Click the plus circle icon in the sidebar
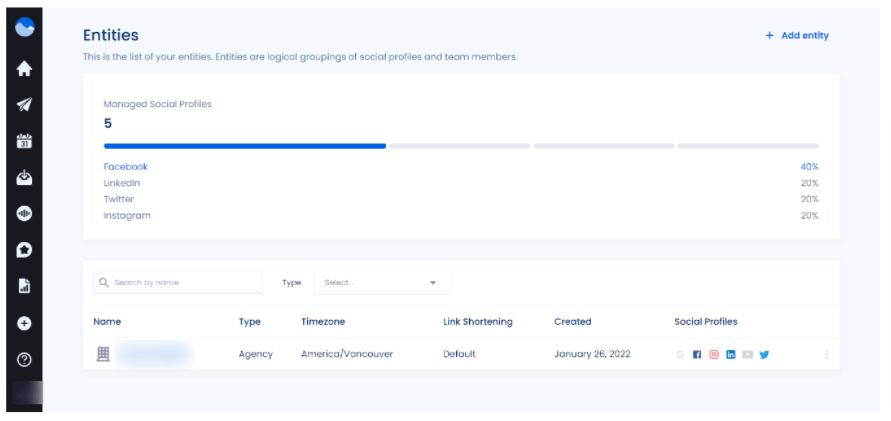Image resolution: width=891 pixels, height=421 pixels. point(25,323)
